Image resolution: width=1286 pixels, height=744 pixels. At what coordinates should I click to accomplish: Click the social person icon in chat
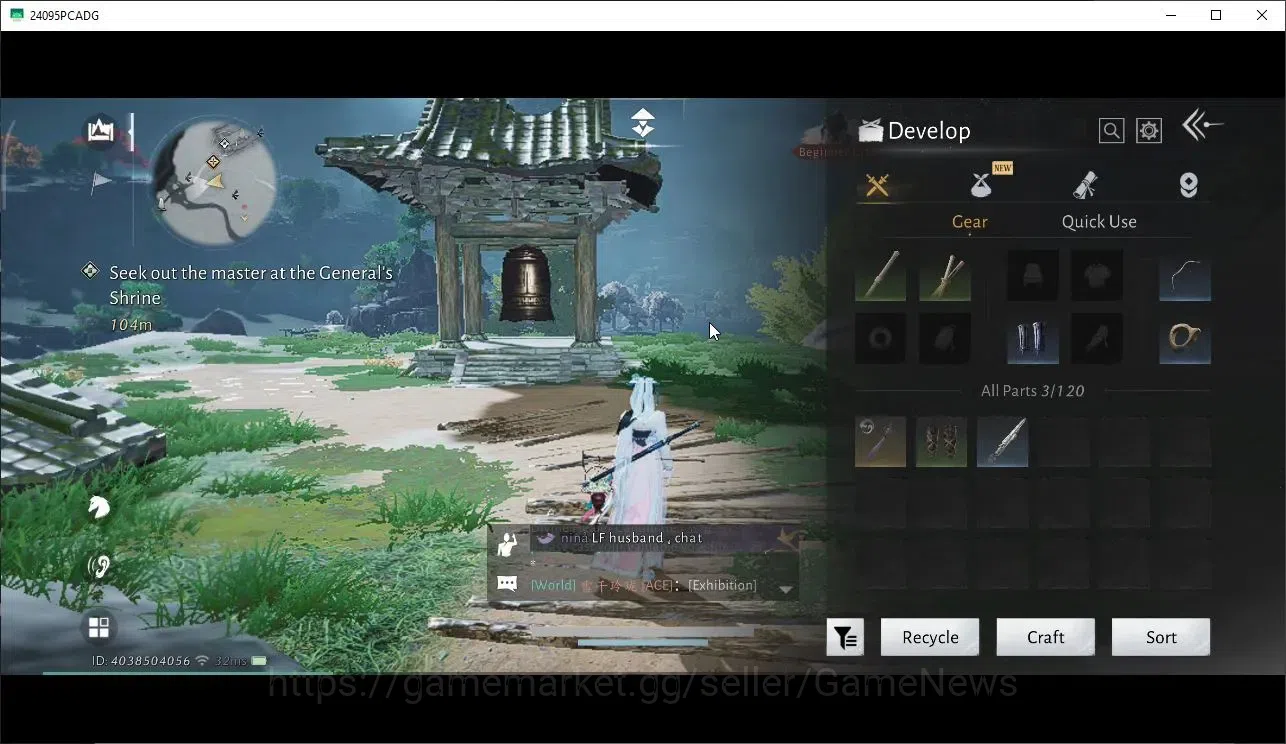[x=508, y=543]
